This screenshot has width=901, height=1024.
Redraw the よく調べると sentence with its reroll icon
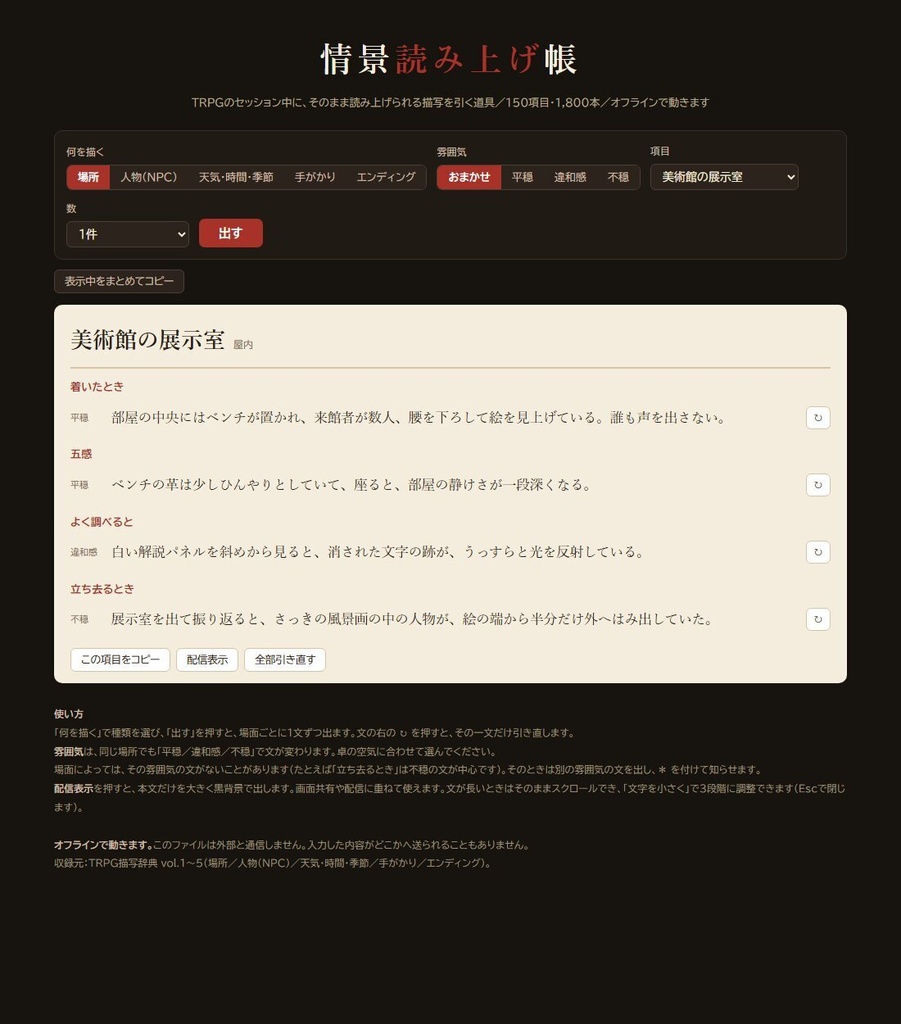[818, 552]
